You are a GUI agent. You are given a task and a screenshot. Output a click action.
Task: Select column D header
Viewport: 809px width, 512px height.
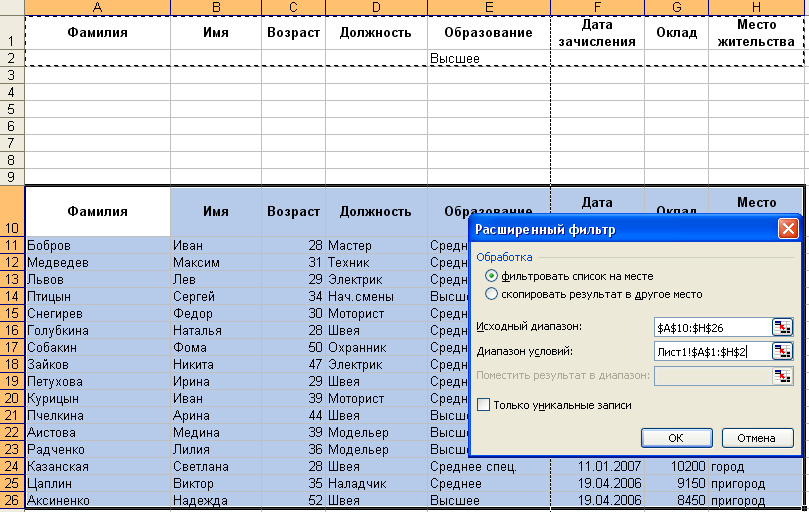(376, 7)
